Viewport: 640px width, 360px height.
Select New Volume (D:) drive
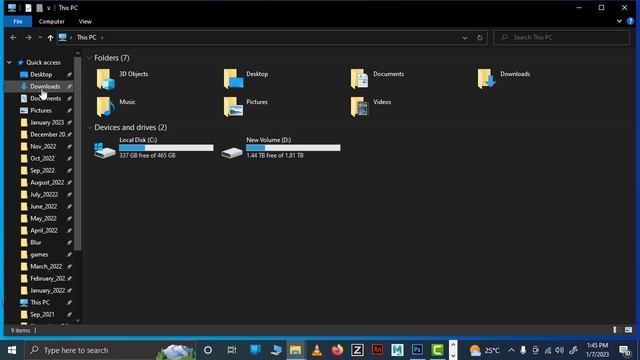tap(281, 148)
